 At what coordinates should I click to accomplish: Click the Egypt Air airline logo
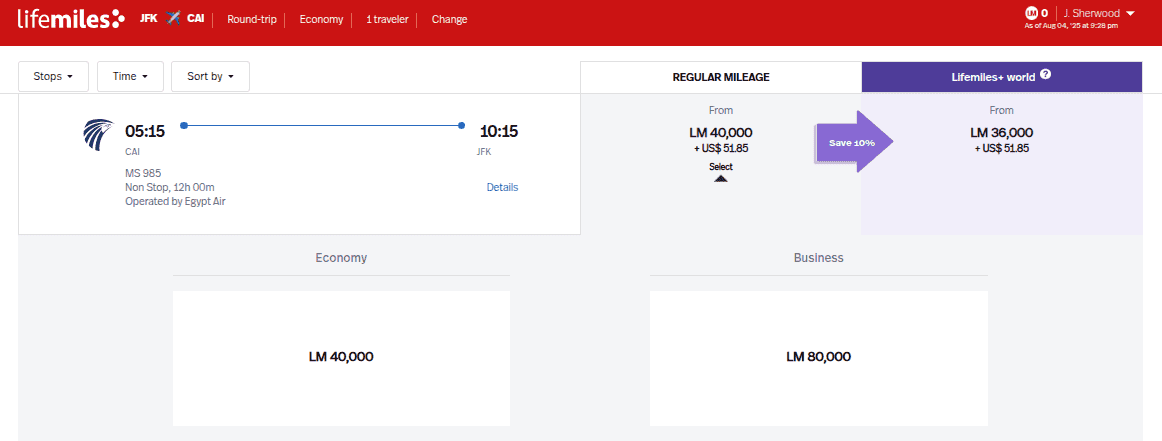coord(99,134)
